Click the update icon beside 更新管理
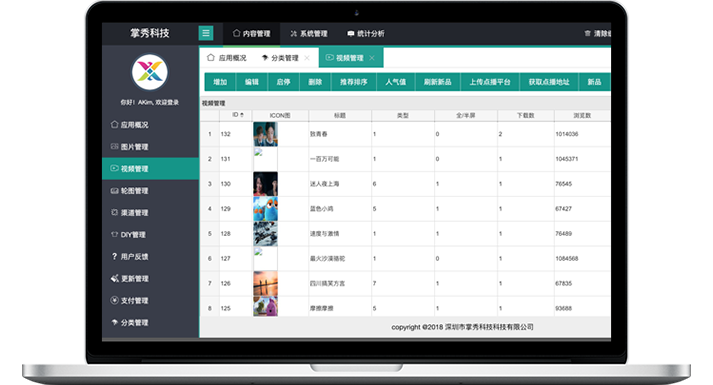The height and width of the screenshot is (385, 713). pyautogui.click(x=114, y=278)
